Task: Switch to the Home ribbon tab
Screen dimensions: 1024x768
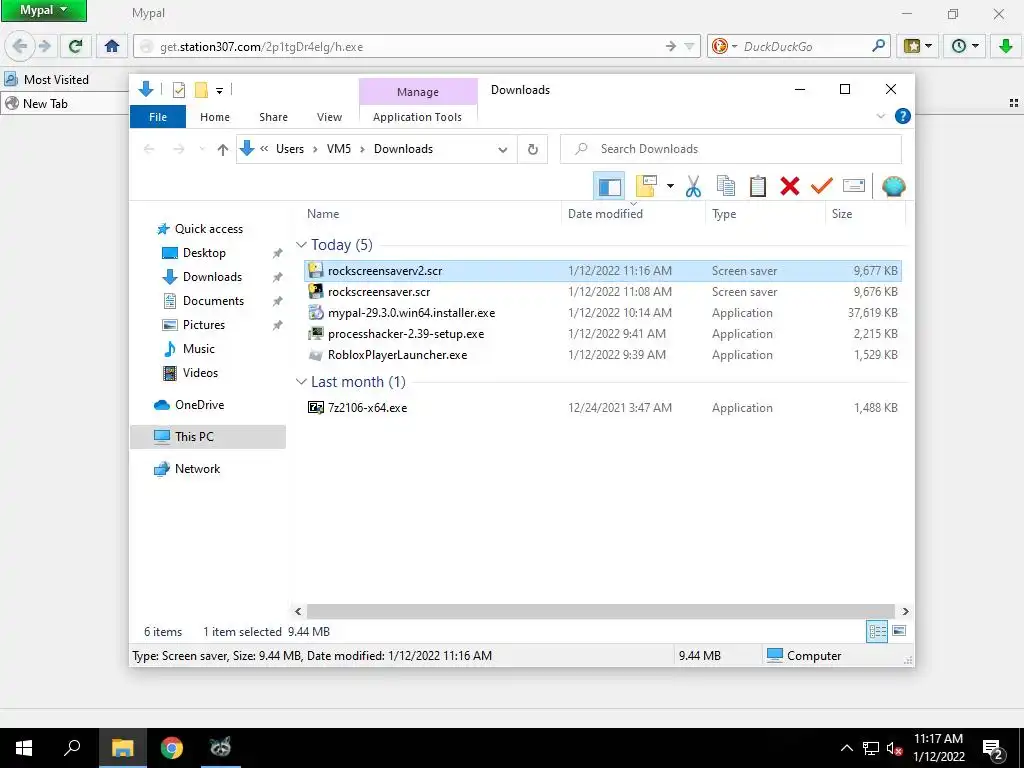Action: [215, 117]
